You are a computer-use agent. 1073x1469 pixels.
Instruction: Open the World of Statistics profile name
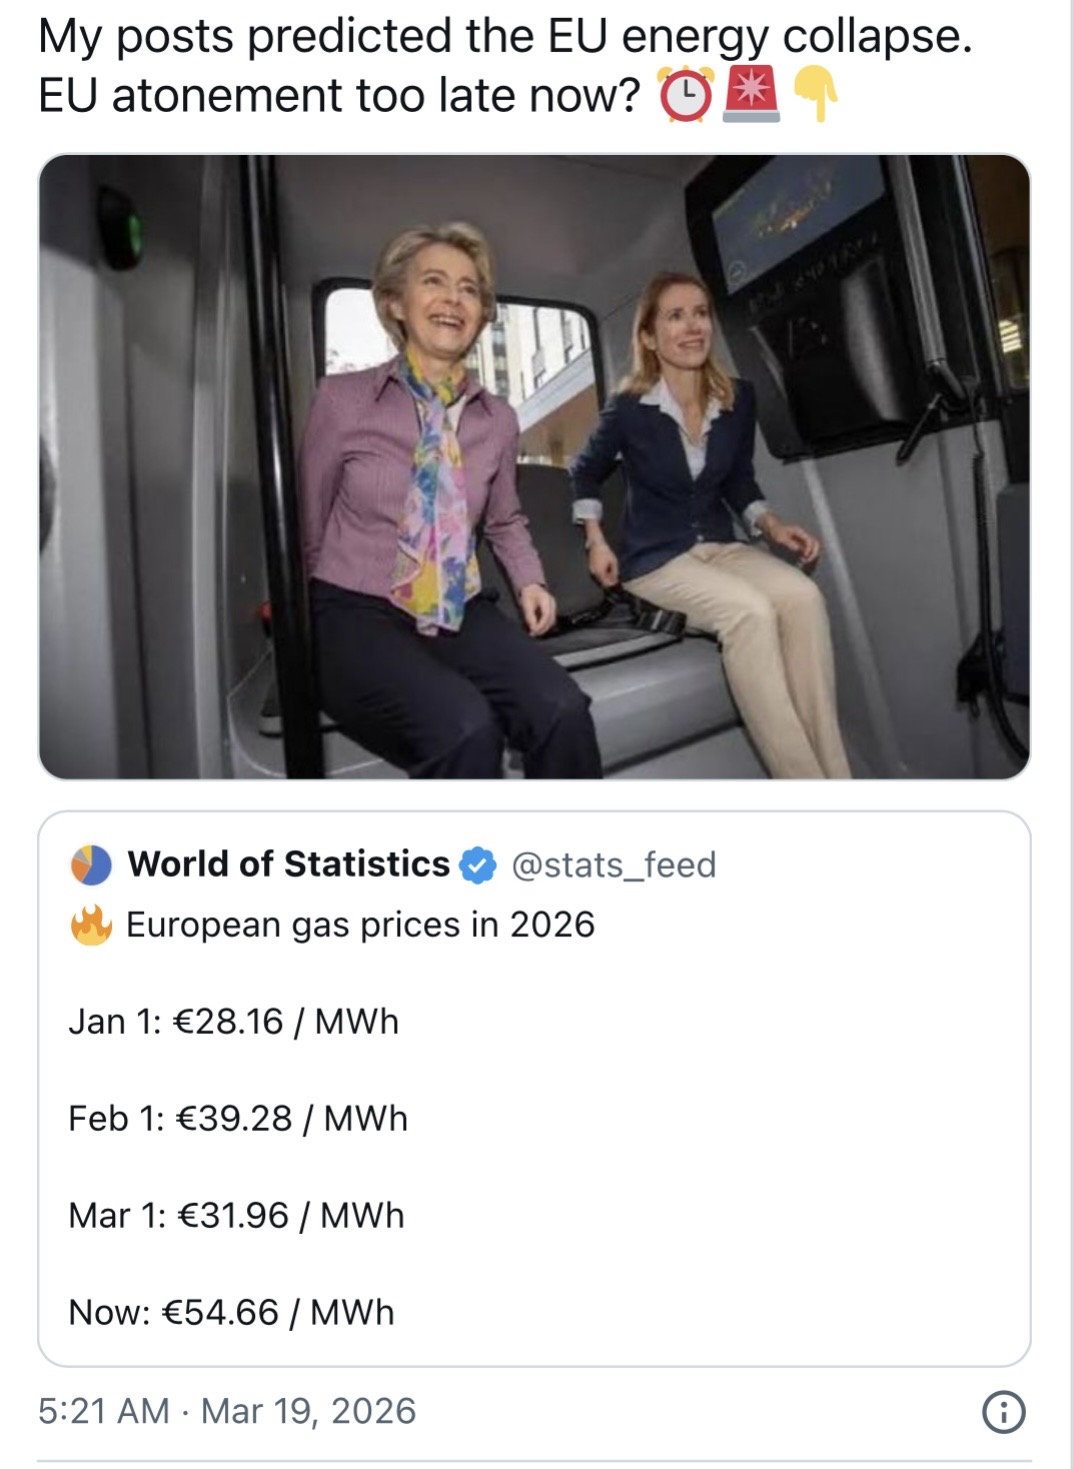(x=289, y=864)
